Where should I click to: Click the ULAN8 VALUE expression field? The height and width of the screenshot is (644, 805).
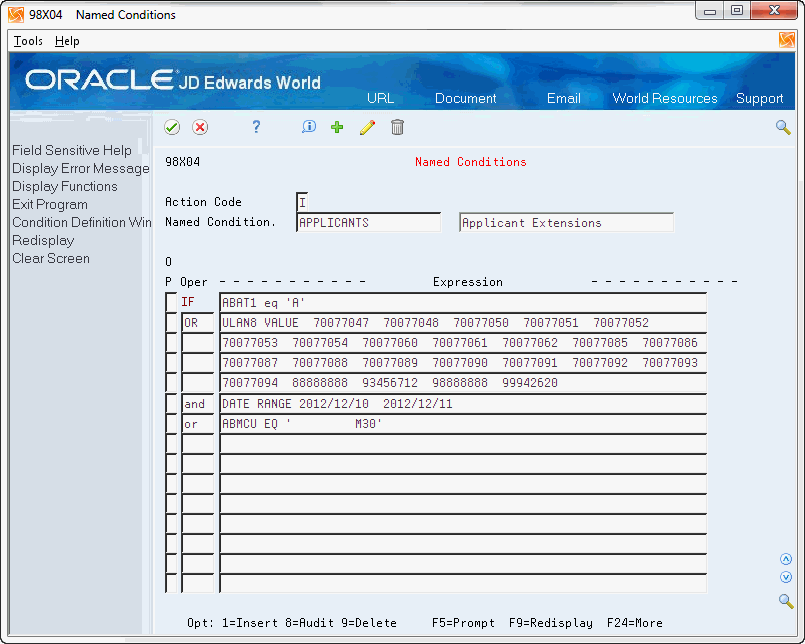coord(463,323)
